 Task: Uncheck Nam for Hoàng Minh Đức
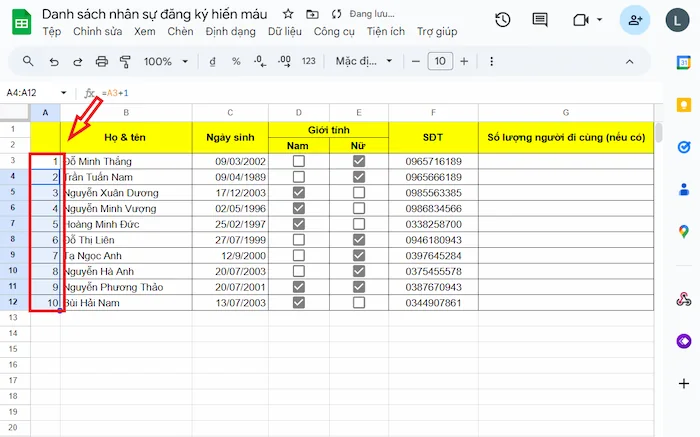pos(299,224)
